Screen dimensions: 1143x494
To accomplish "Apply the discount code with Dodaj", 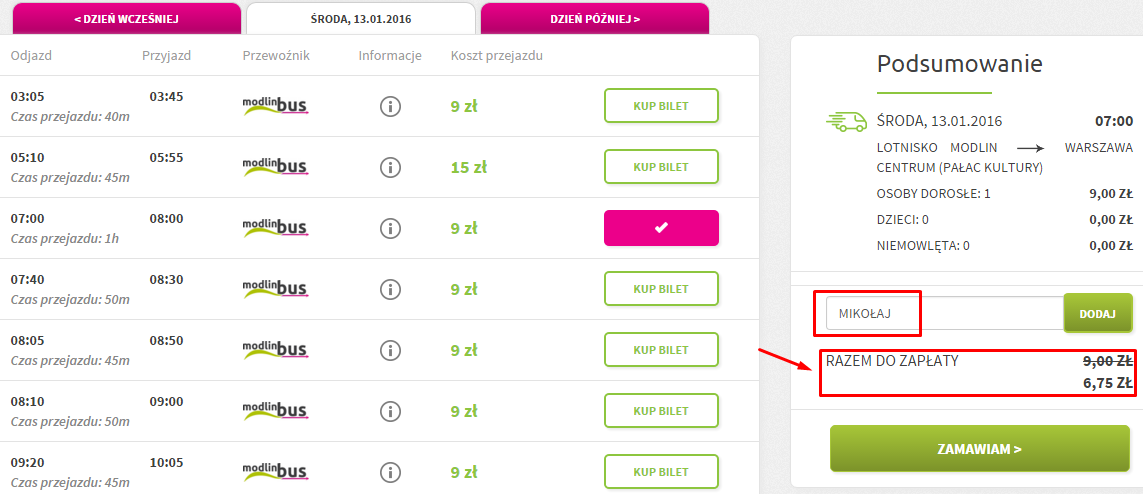I will click(x=1098, y=313).
